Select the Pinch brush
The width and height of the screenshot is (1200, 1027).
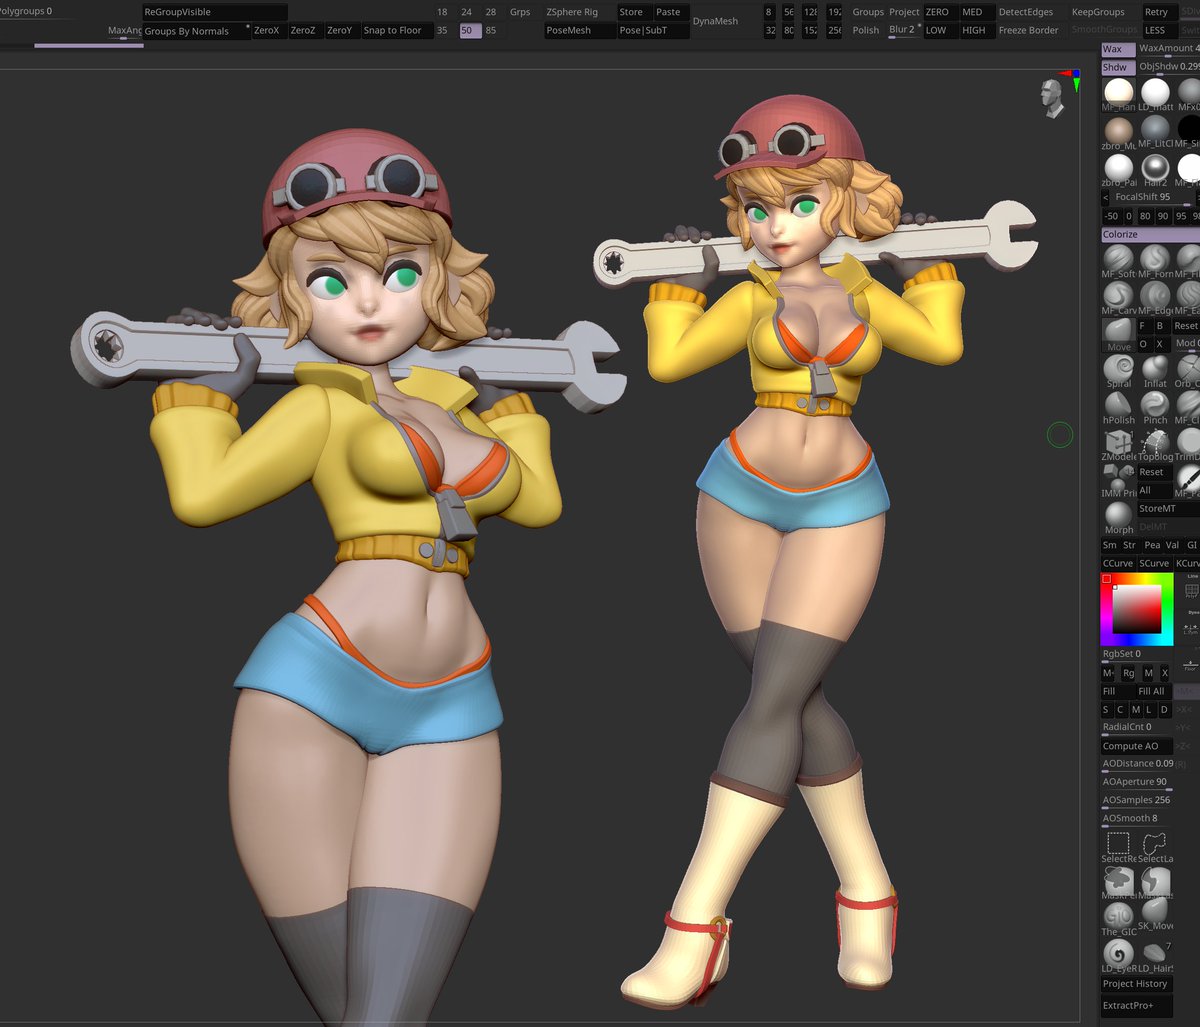click(x=1155, y=408)
